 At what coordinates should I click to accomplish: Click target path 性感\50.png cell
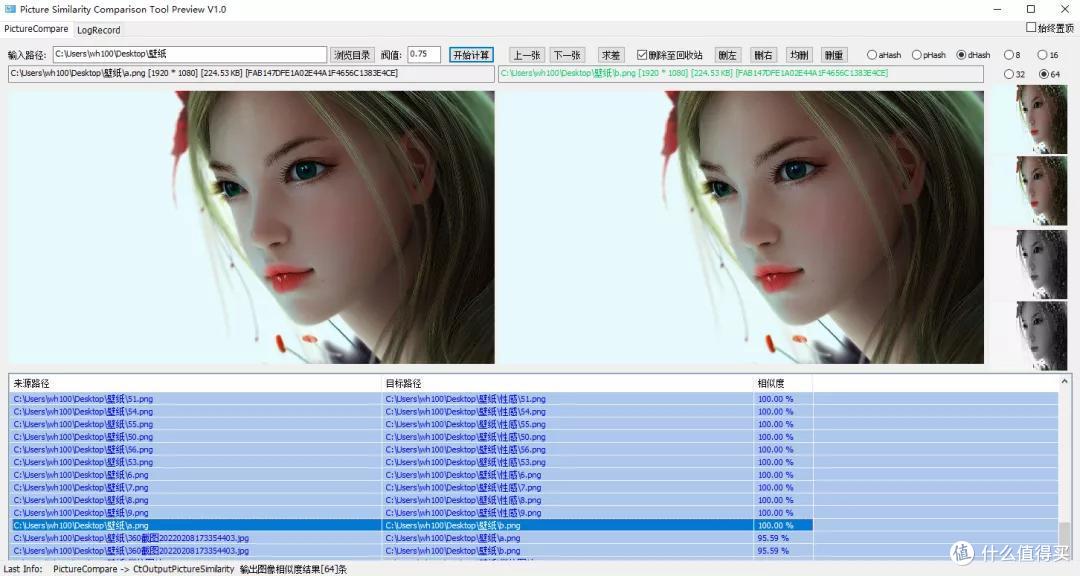(568, 437)
